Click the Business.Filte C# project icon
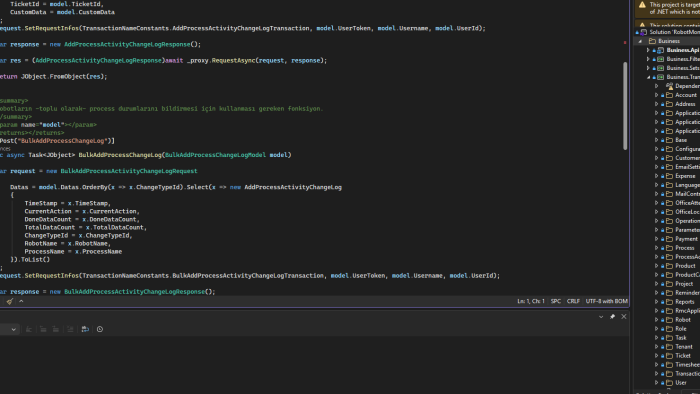Image resolution: width=700 pixels, height=394 pixels. (660, 59)
